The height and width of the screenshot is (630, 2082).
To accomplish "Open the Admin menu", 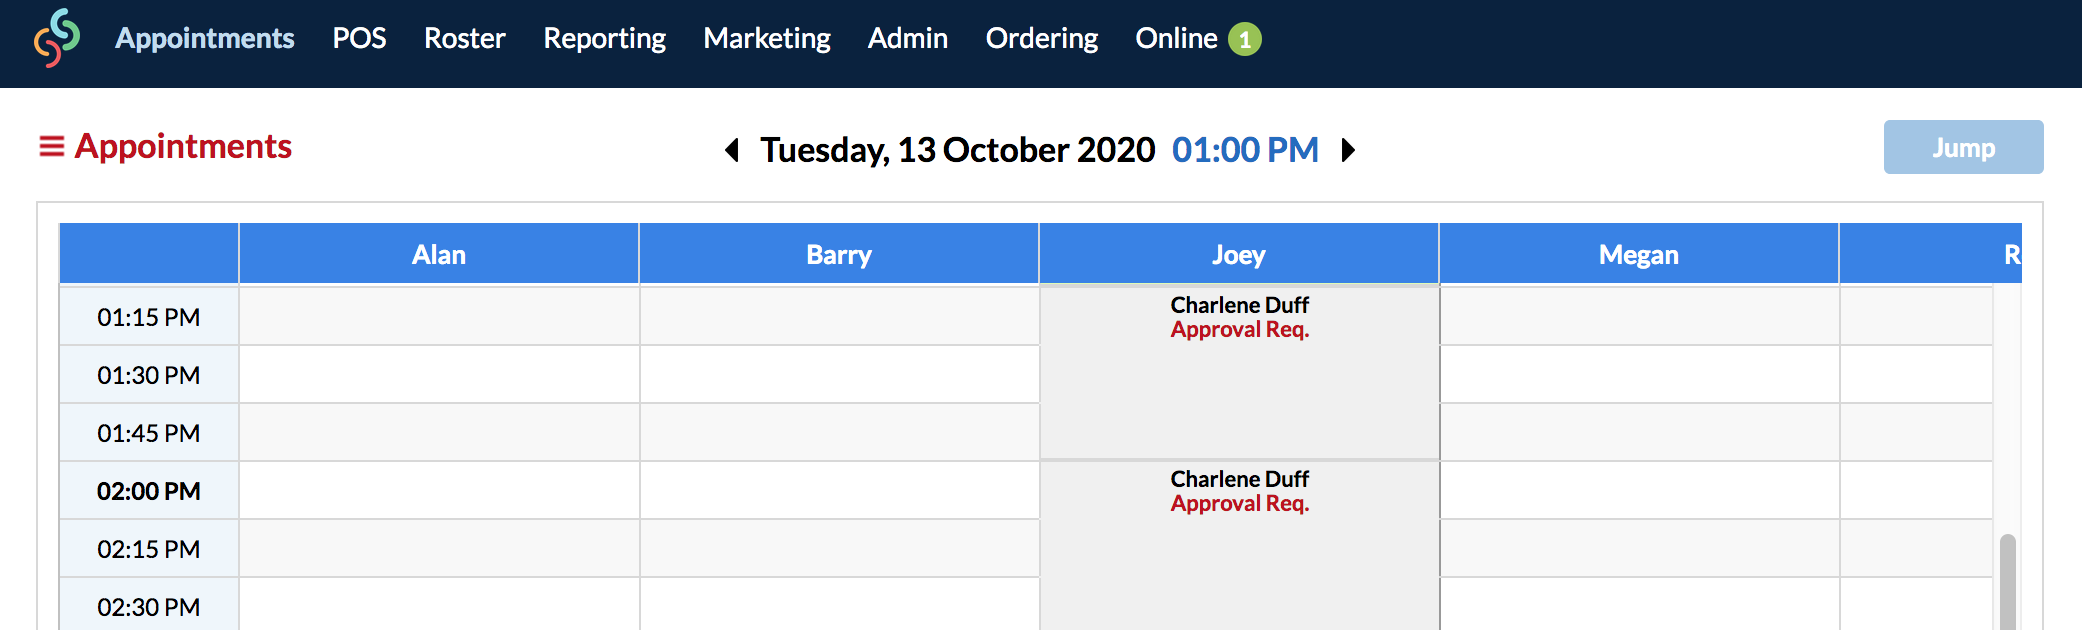I will pos(908,38).
